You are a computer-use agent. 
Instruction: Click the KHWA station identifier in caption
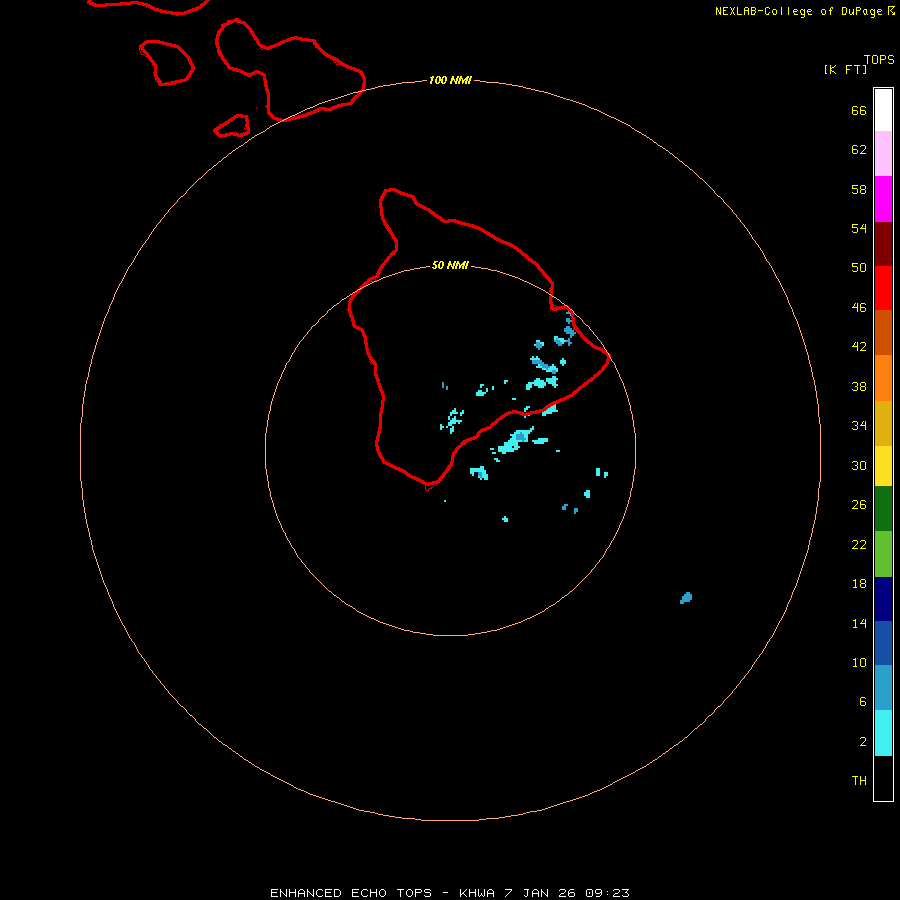click(x=476, y=893)
